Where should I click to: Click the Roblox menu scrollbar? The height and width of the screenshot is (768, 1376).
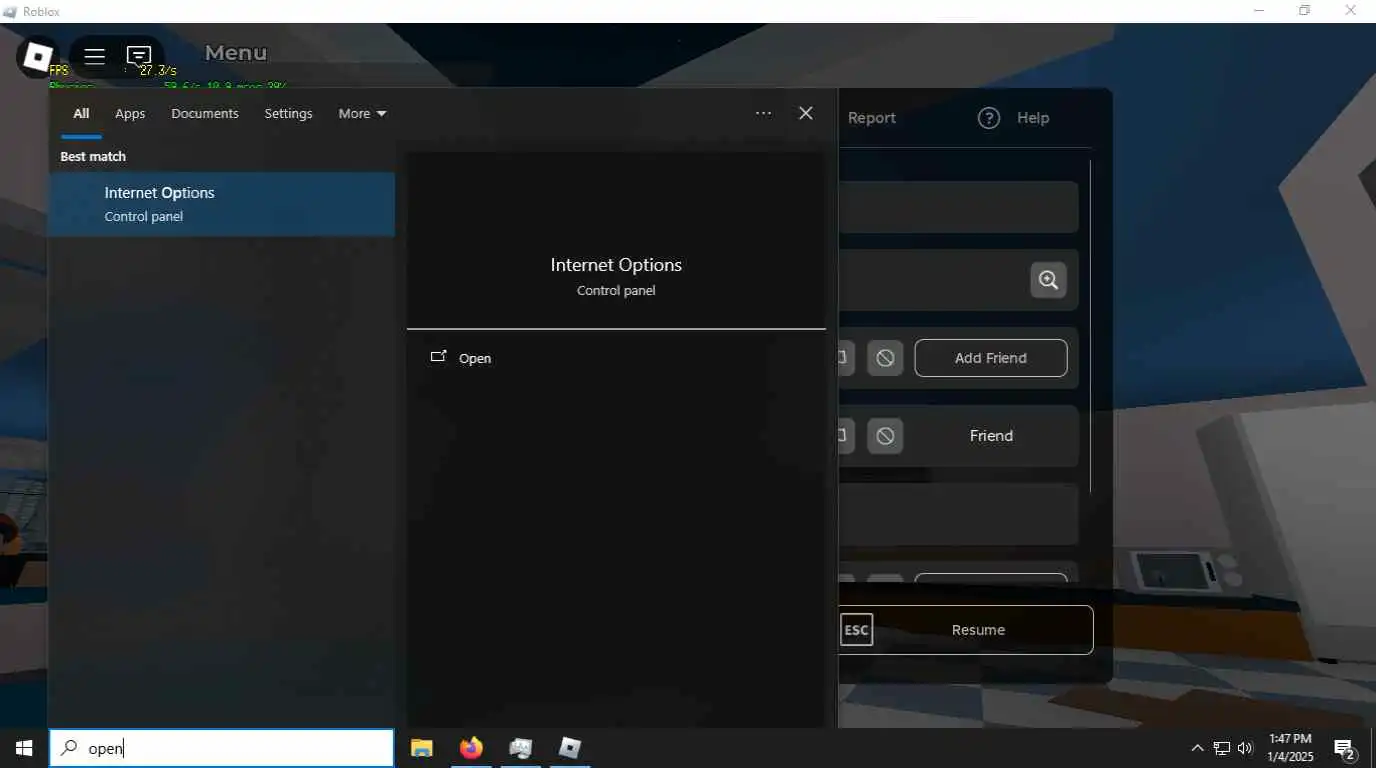coord(1091,325)
